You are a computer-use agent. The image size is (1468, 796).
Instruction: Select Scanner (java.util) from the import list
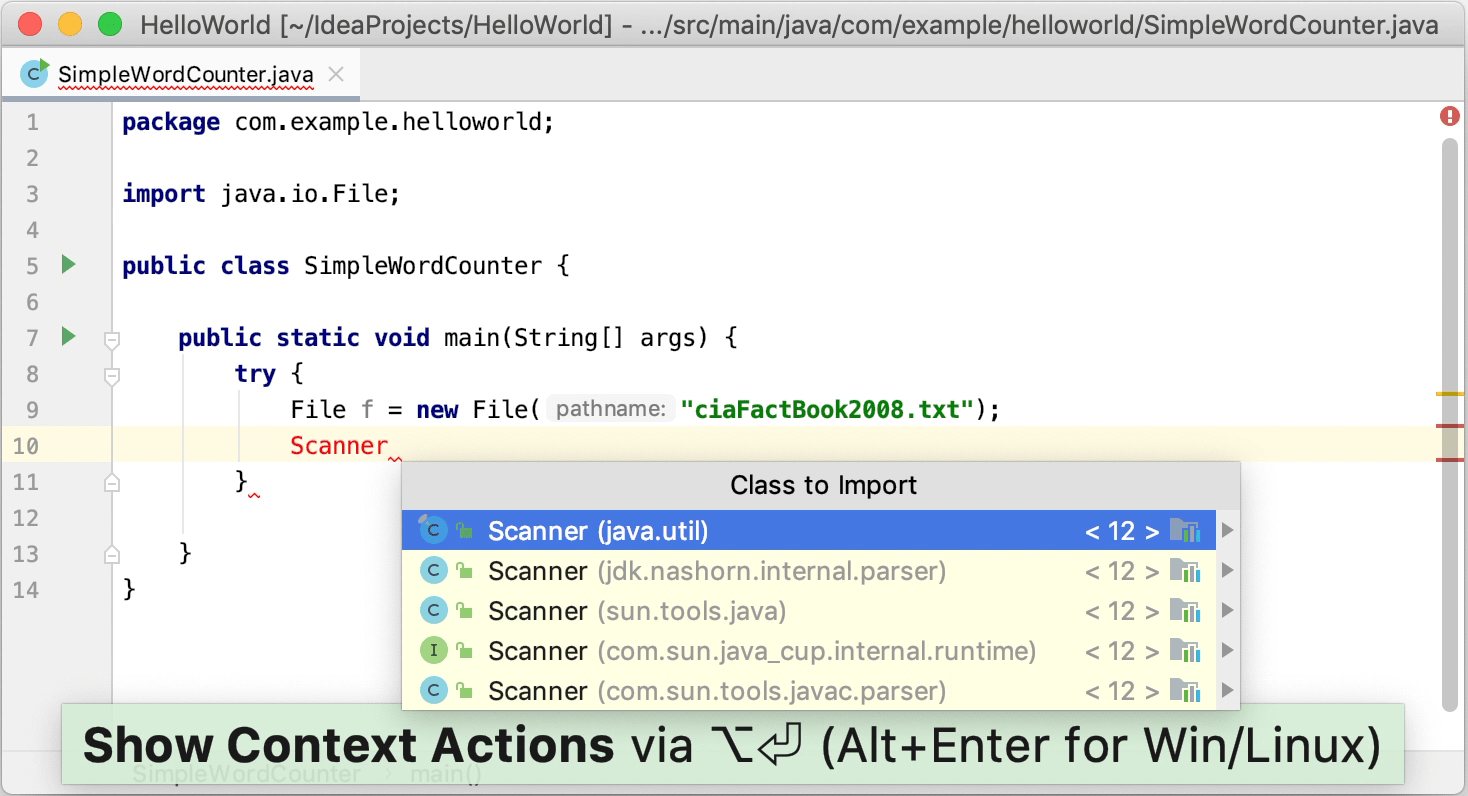[x=598, y=531]
